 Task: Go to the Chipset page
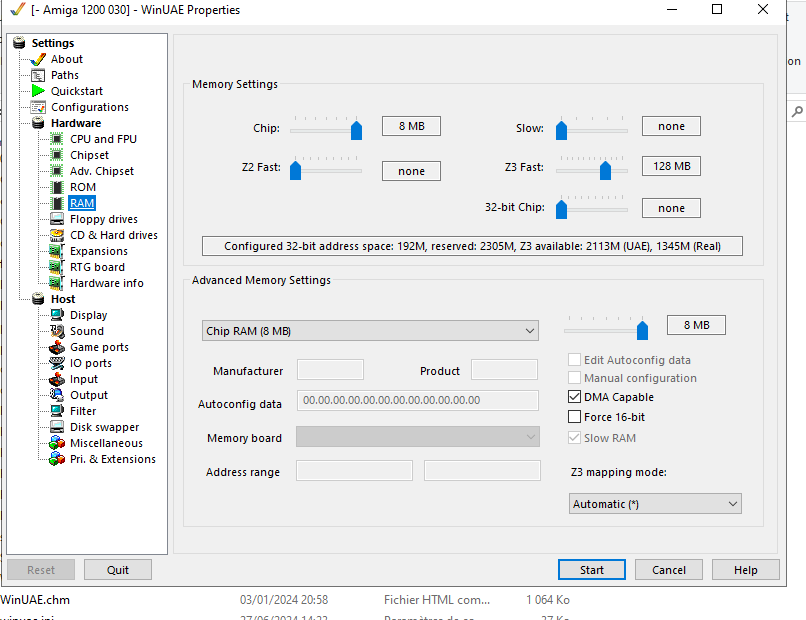(x=89, y=155)
